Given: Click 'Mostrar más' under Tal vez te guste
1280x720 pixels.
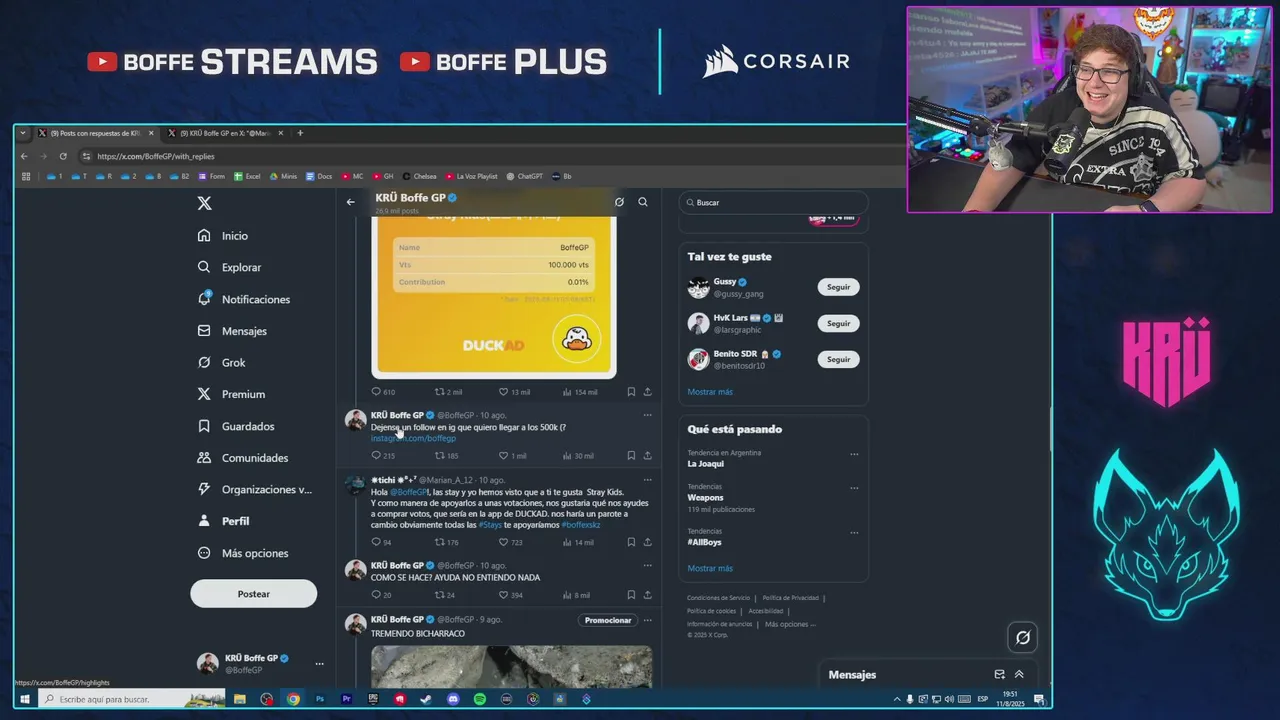Looking at the screenshot, I should tap(710, 392).
